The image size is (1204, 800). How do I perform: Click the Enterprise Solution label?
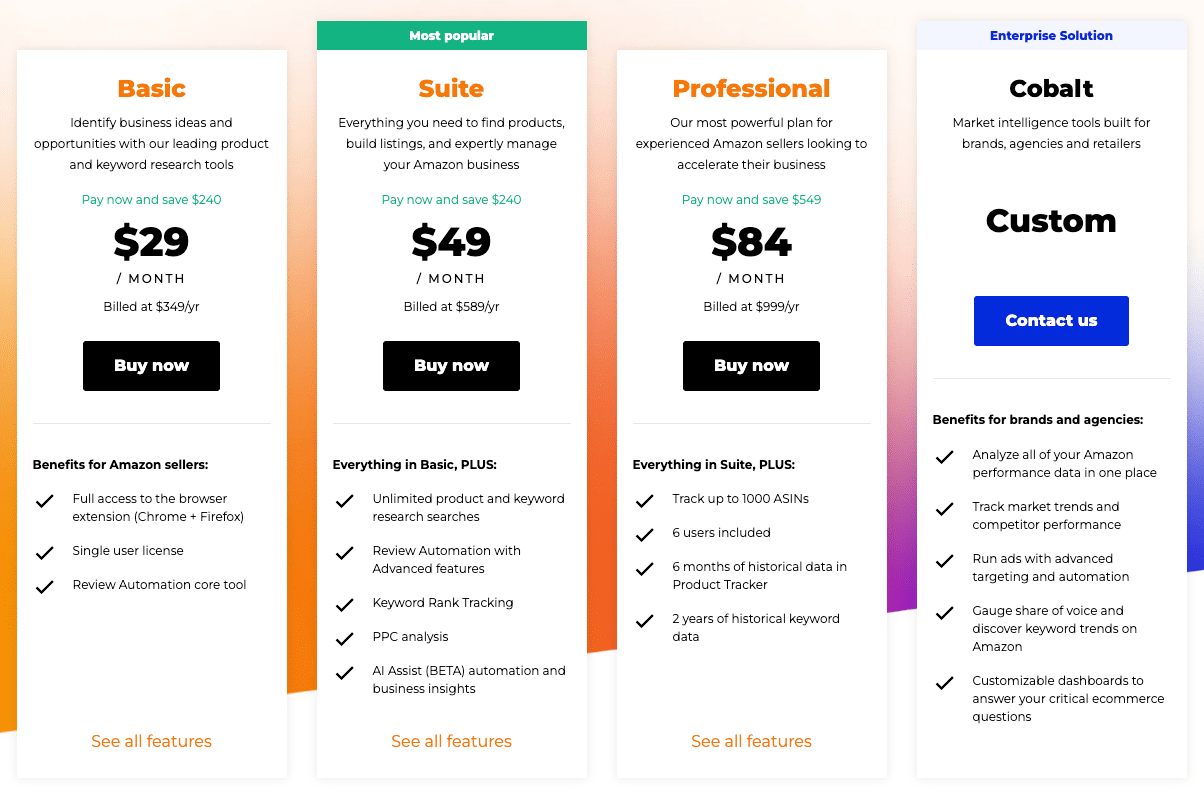coord(1051,36)
